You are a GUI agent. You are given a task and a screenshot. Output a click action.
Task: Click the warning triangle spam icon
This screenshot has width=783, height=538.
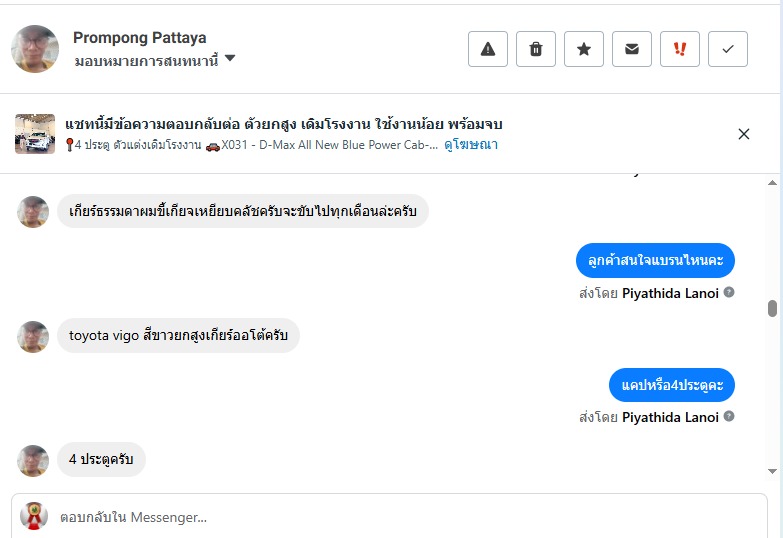(x=488, y=49)
